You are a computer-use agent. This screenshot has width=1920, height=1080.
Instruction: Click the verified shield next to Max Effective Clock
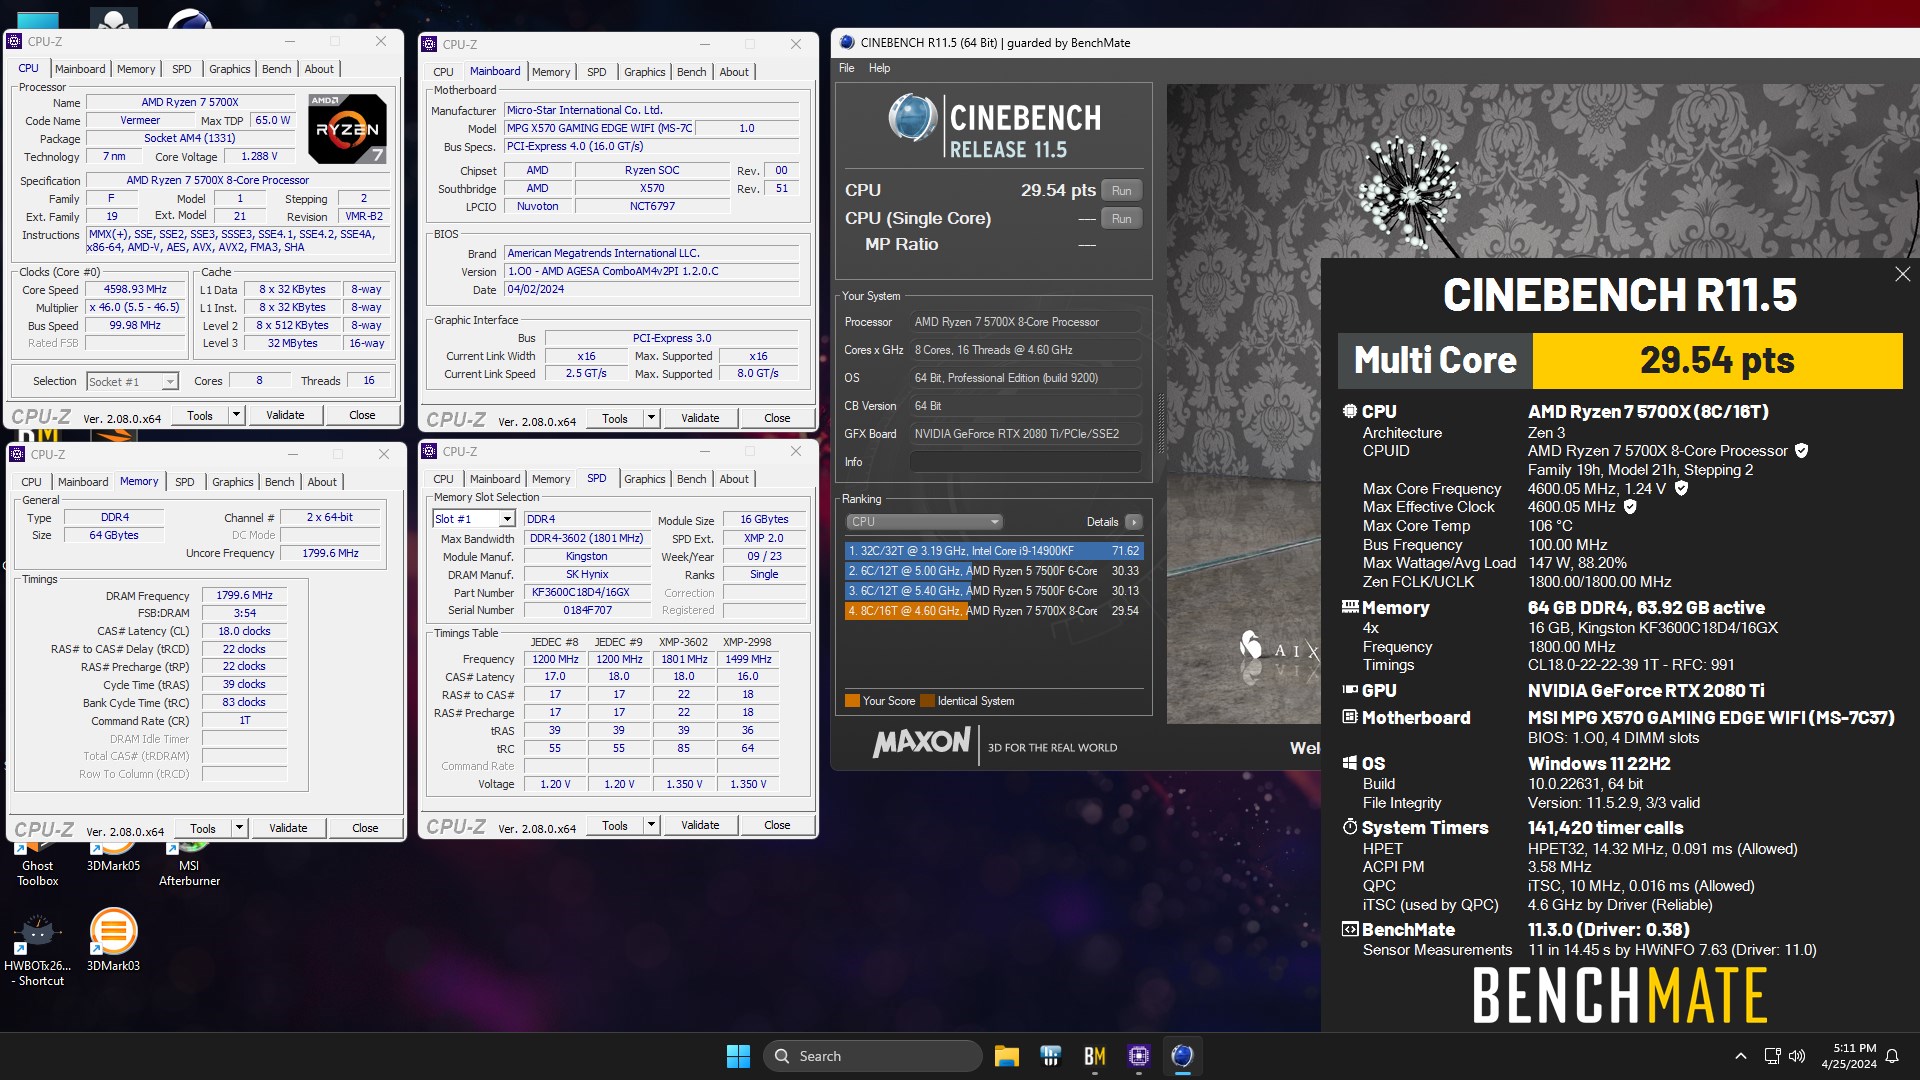tap(1630, 507)
